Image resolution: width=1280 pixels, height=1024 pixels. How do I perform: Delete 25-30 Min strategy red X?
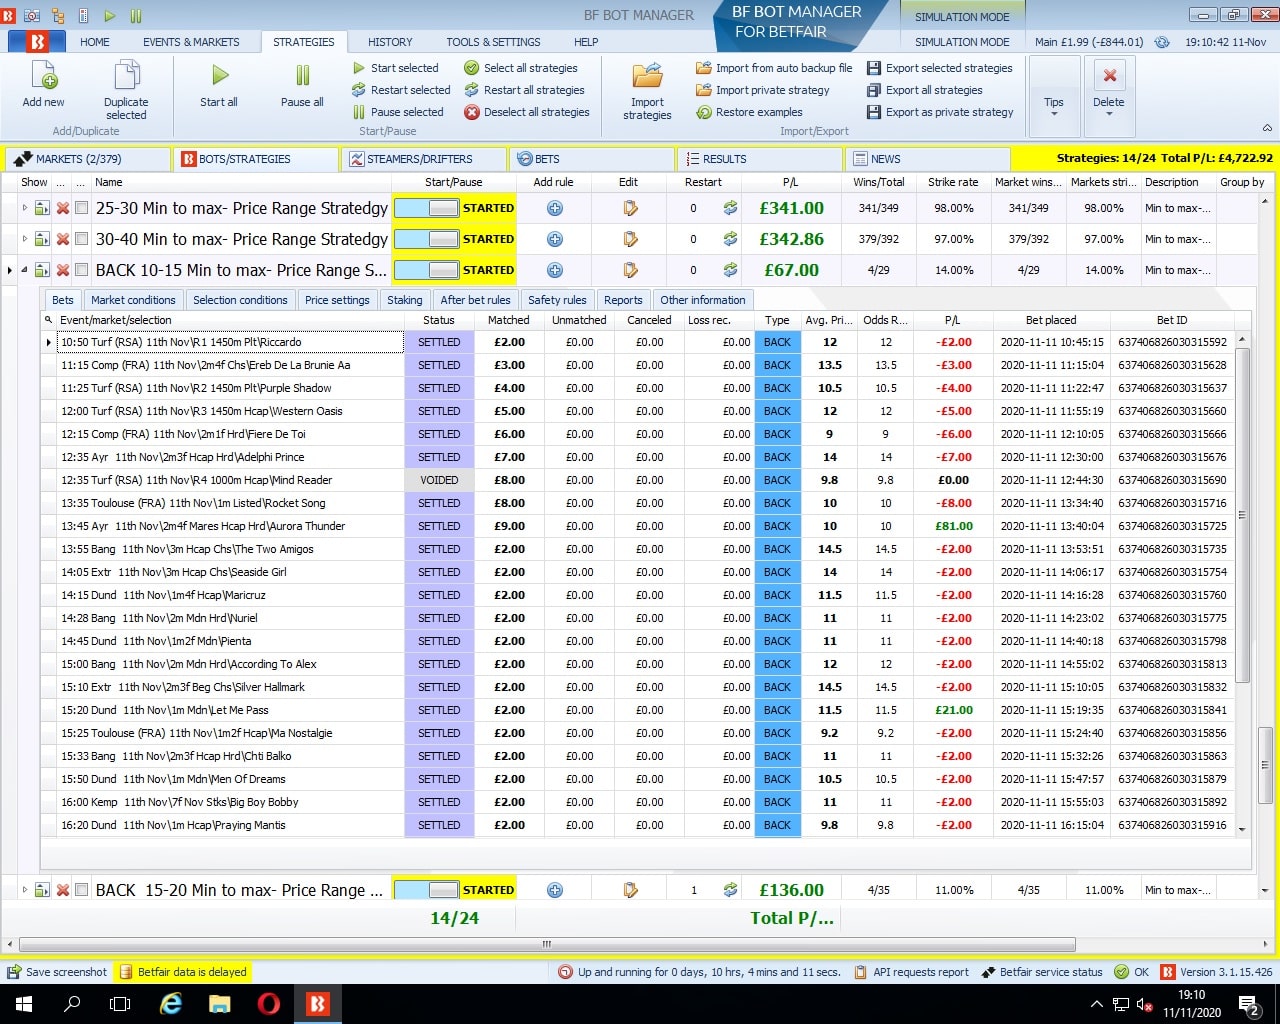point(62,208)
